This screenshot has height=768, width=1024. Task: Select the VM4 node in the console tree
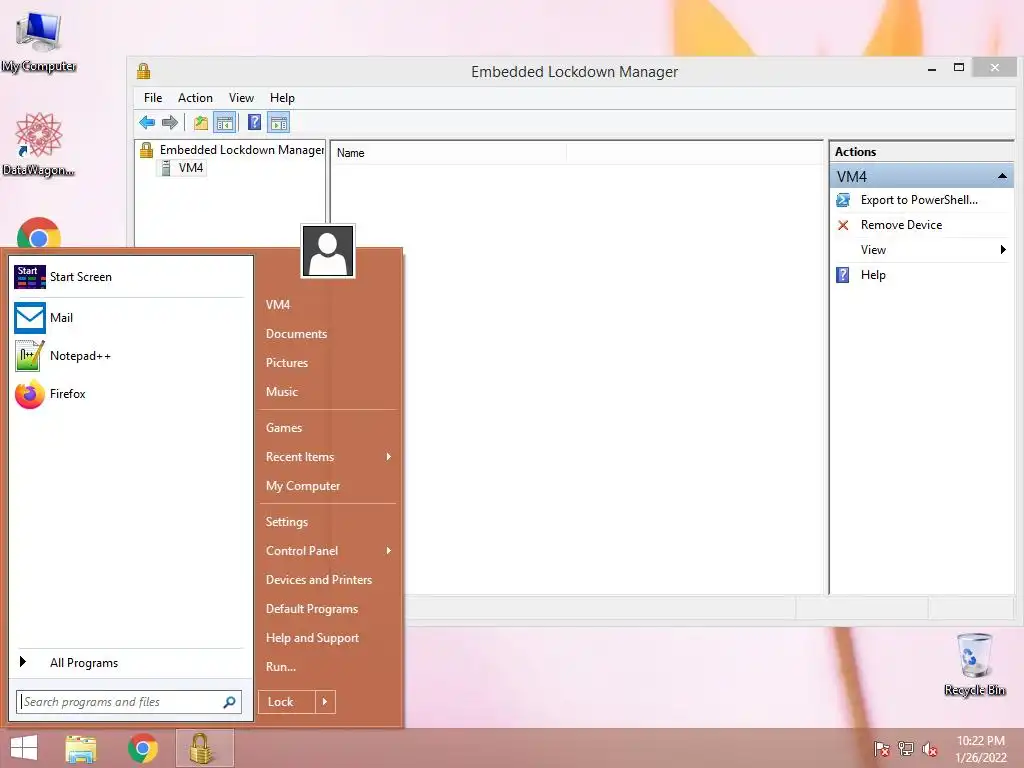coord(191,168)
